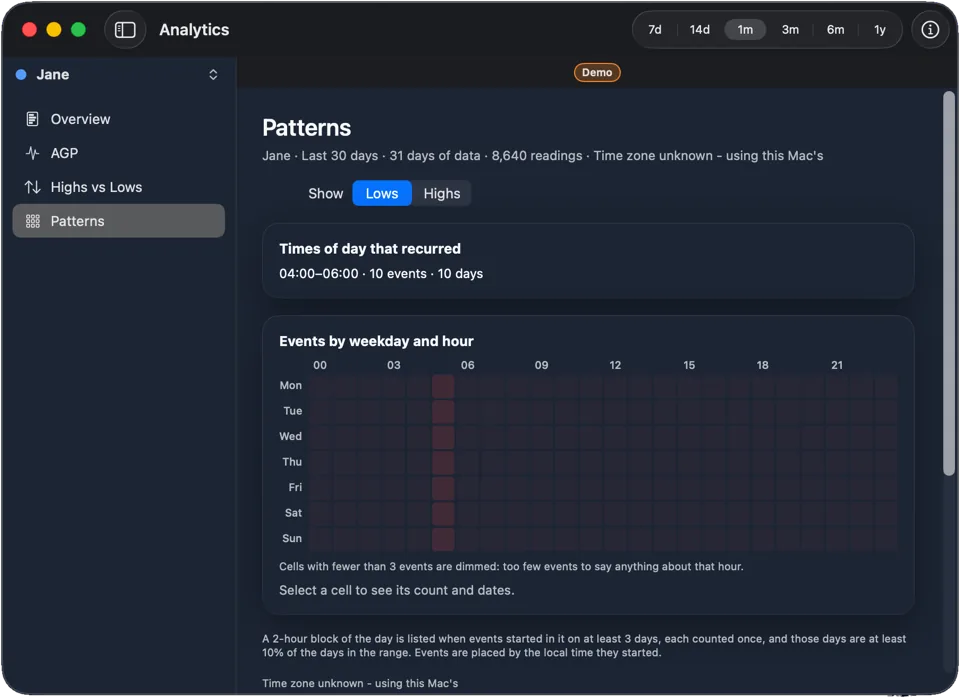
Task: Click the AGP waveform icon
Action: 32,153
